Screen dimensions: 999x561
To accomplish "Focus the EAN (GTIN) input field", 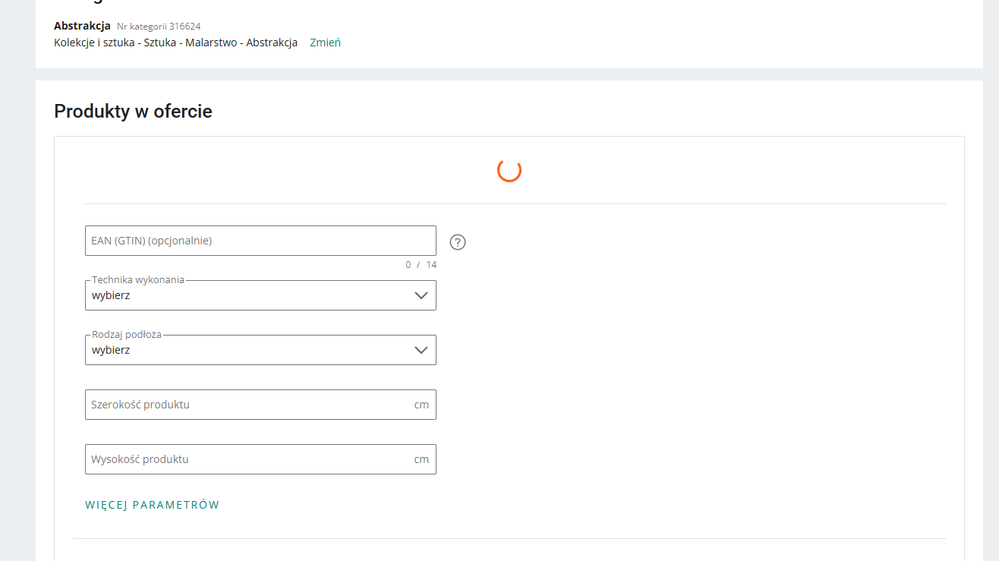I will [260, 241].
